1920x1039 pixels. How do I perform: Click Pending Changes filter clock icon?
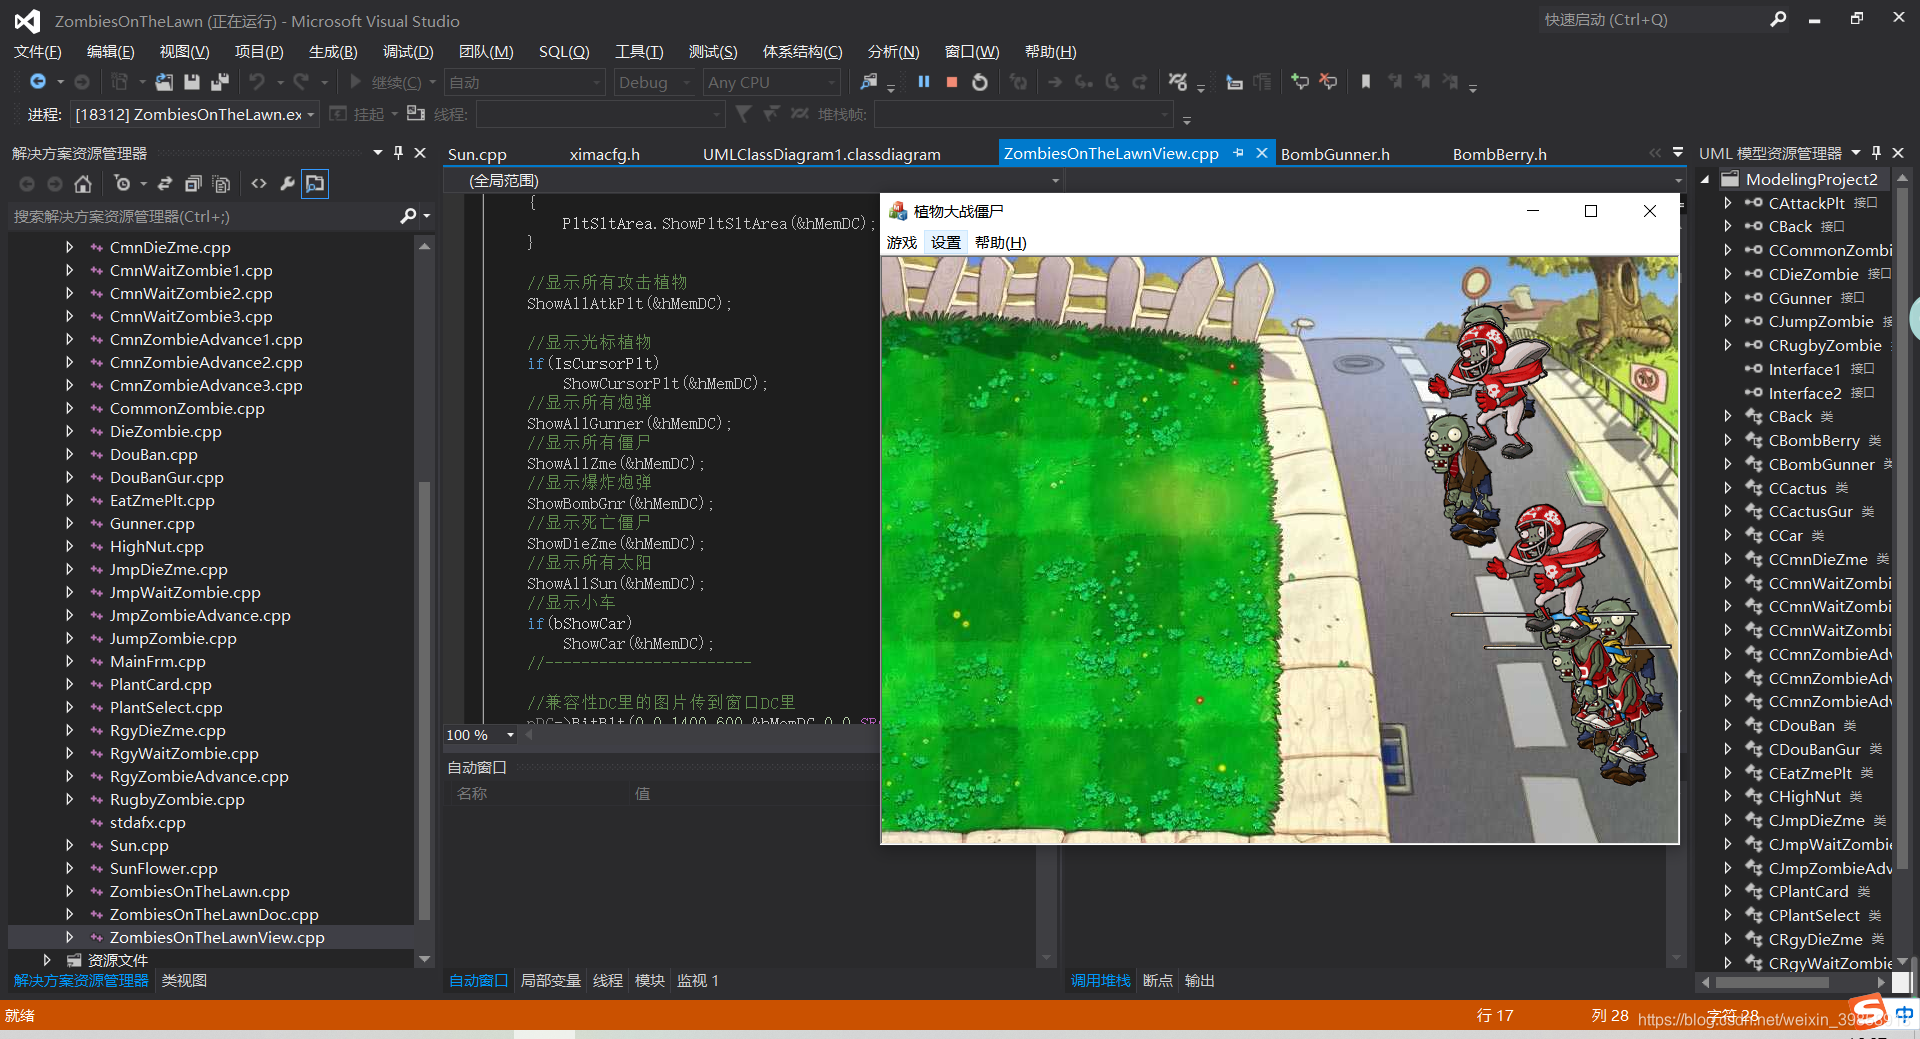[x=122, y=184]
